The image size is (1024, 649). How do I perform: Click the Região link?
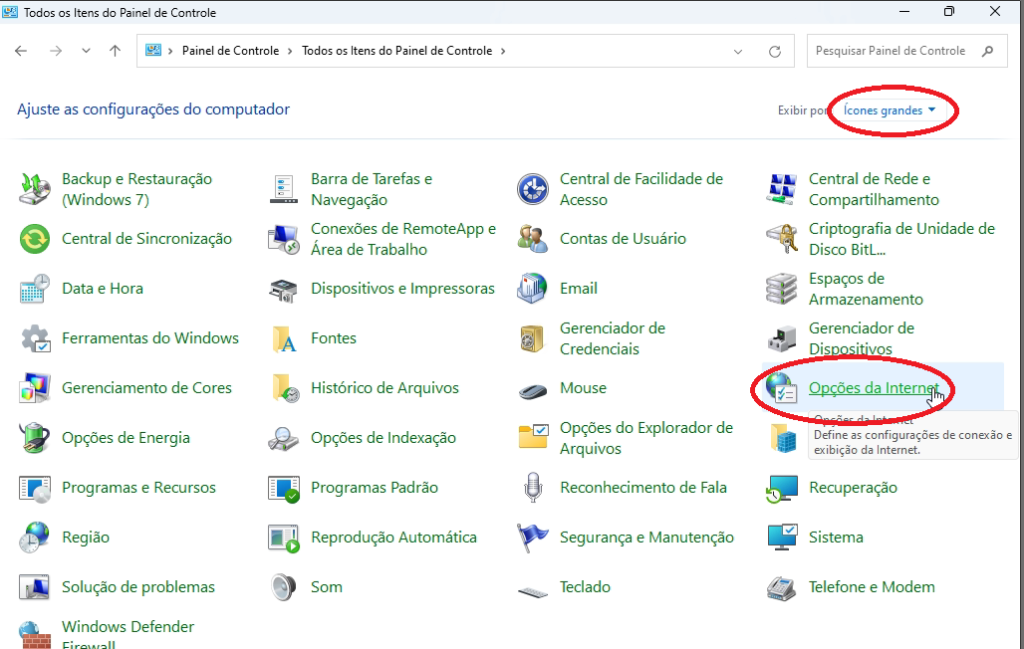(86, 537)
